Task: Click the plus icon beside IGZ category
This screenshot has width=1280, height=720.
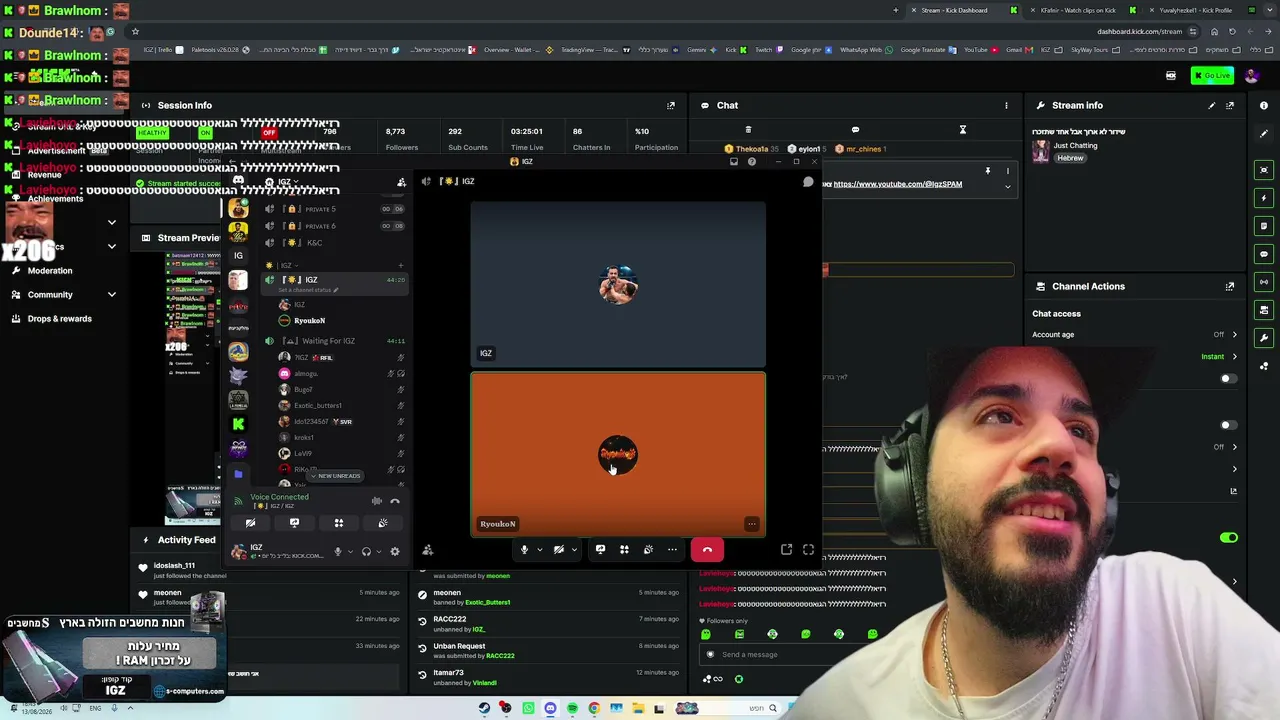Action: 401,265
